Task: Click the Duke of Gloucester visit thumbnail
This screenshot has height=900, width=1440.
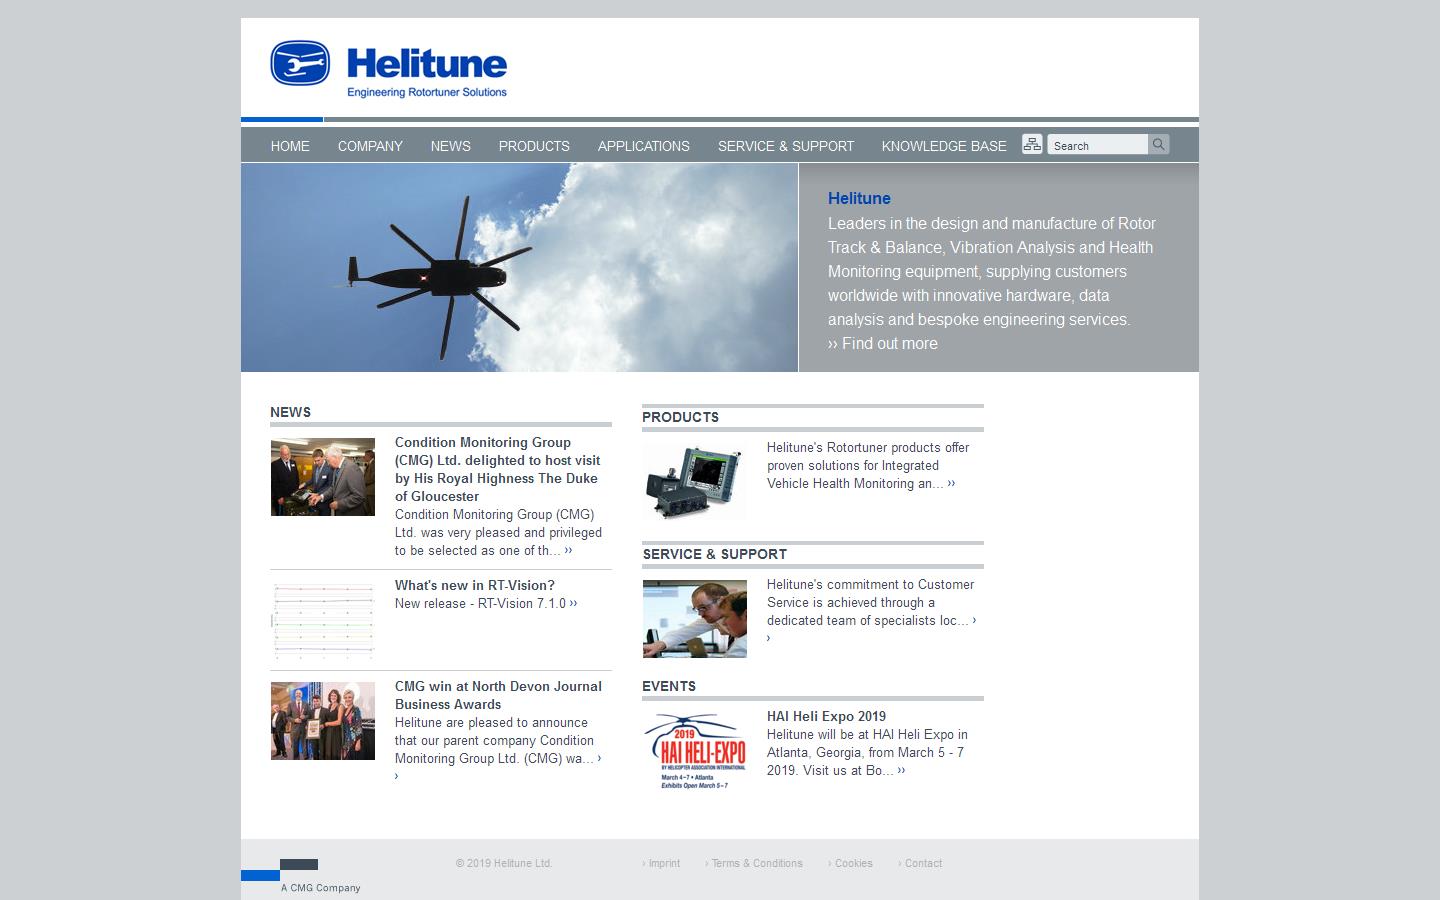Action: click(322, 477)
